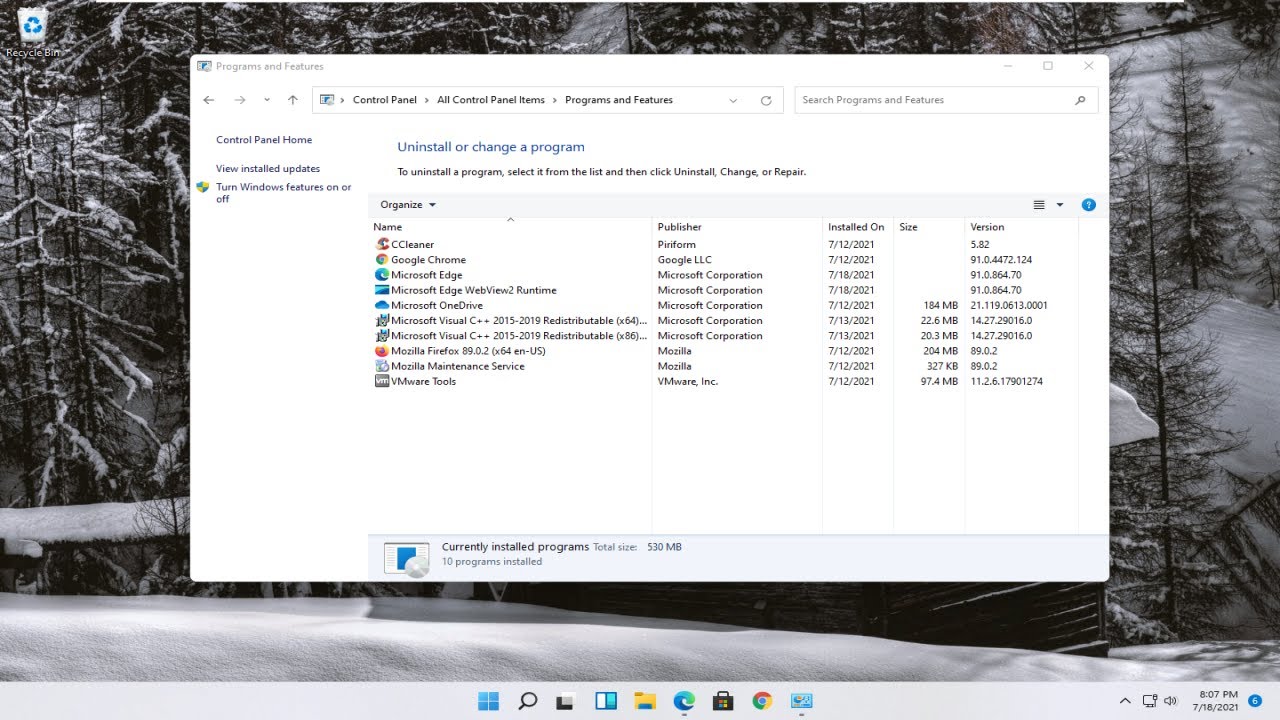Viewport: 1280px width, 720px height.
Task: Click version 91.0.4472.124 cell
Action: [x=1001, y=259]
